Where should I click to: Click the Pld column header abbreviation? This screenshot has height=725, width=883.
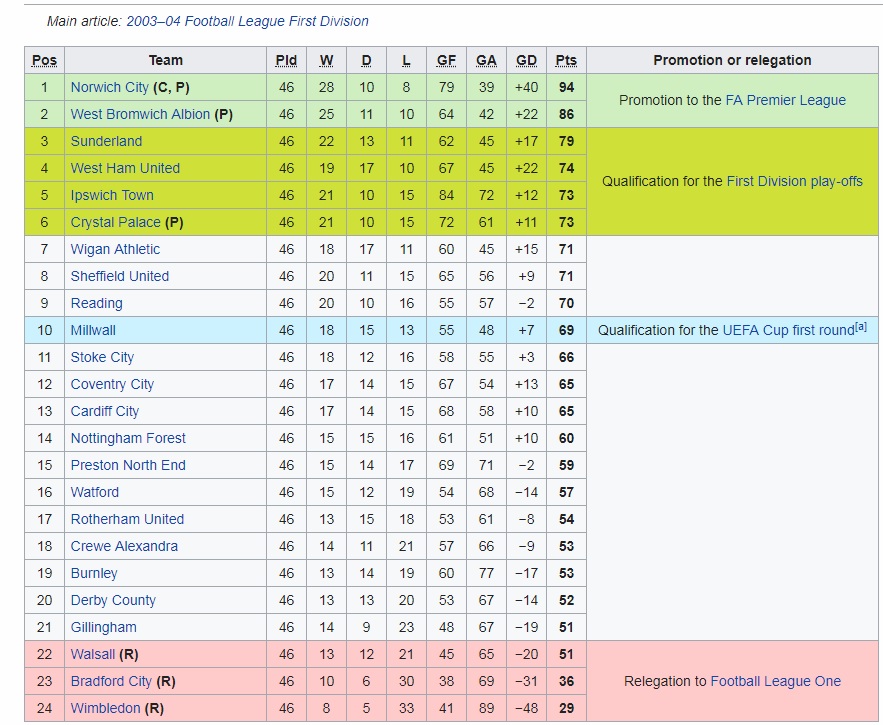[x=286, y=60]
